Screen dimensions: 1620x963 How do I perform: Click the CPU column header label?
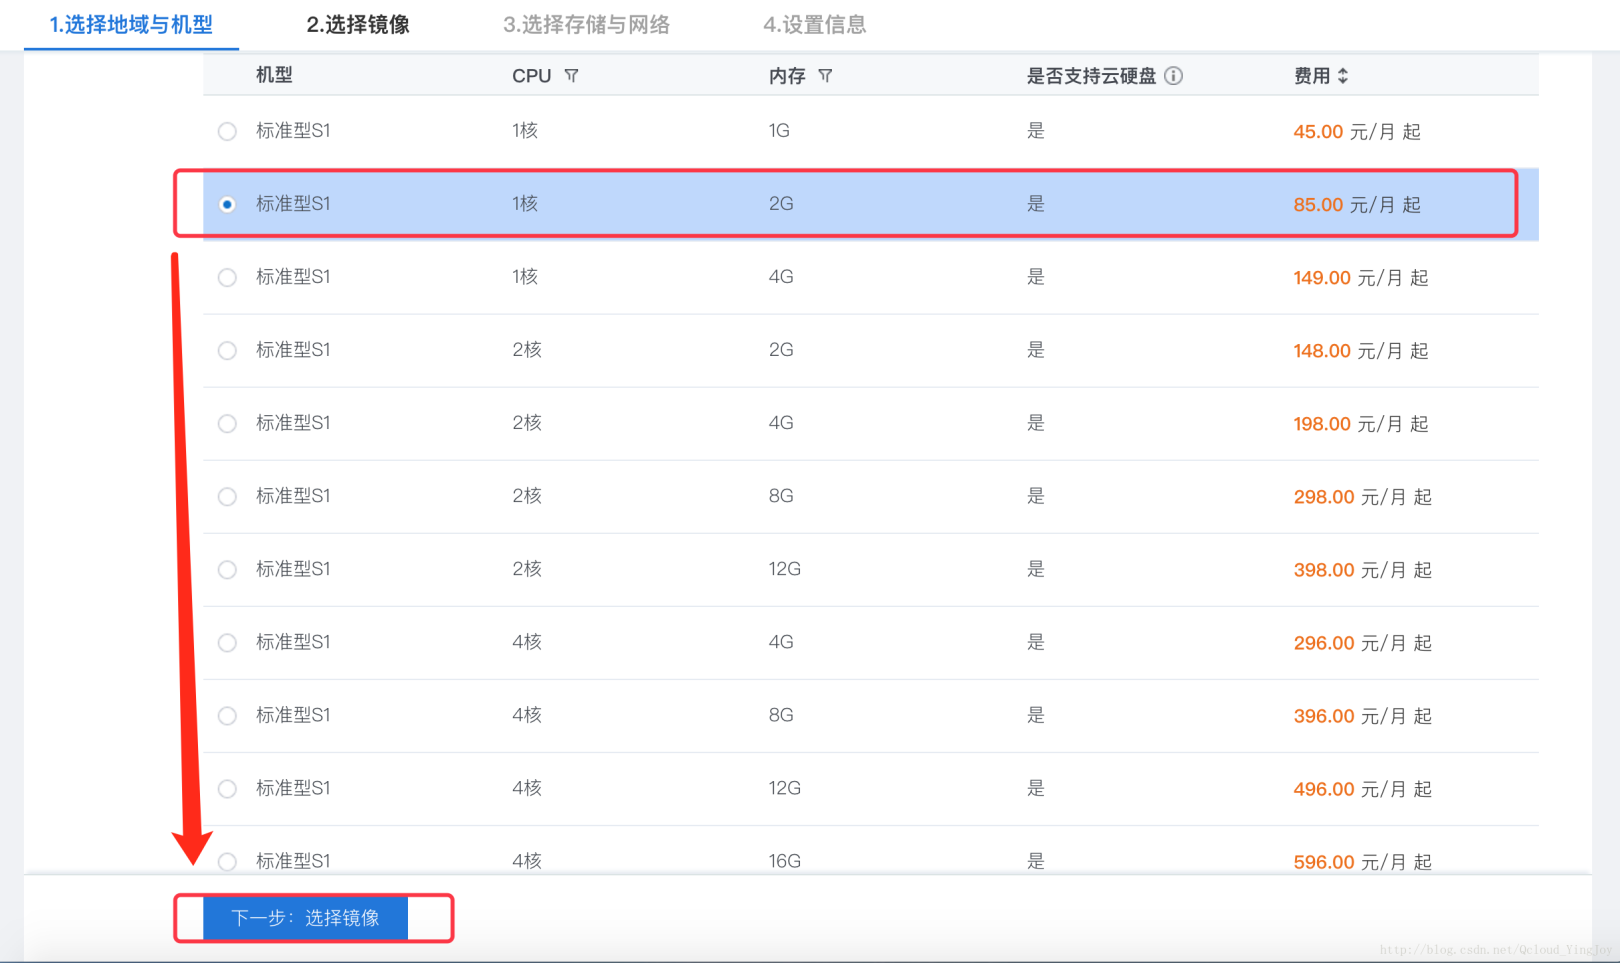532,76
